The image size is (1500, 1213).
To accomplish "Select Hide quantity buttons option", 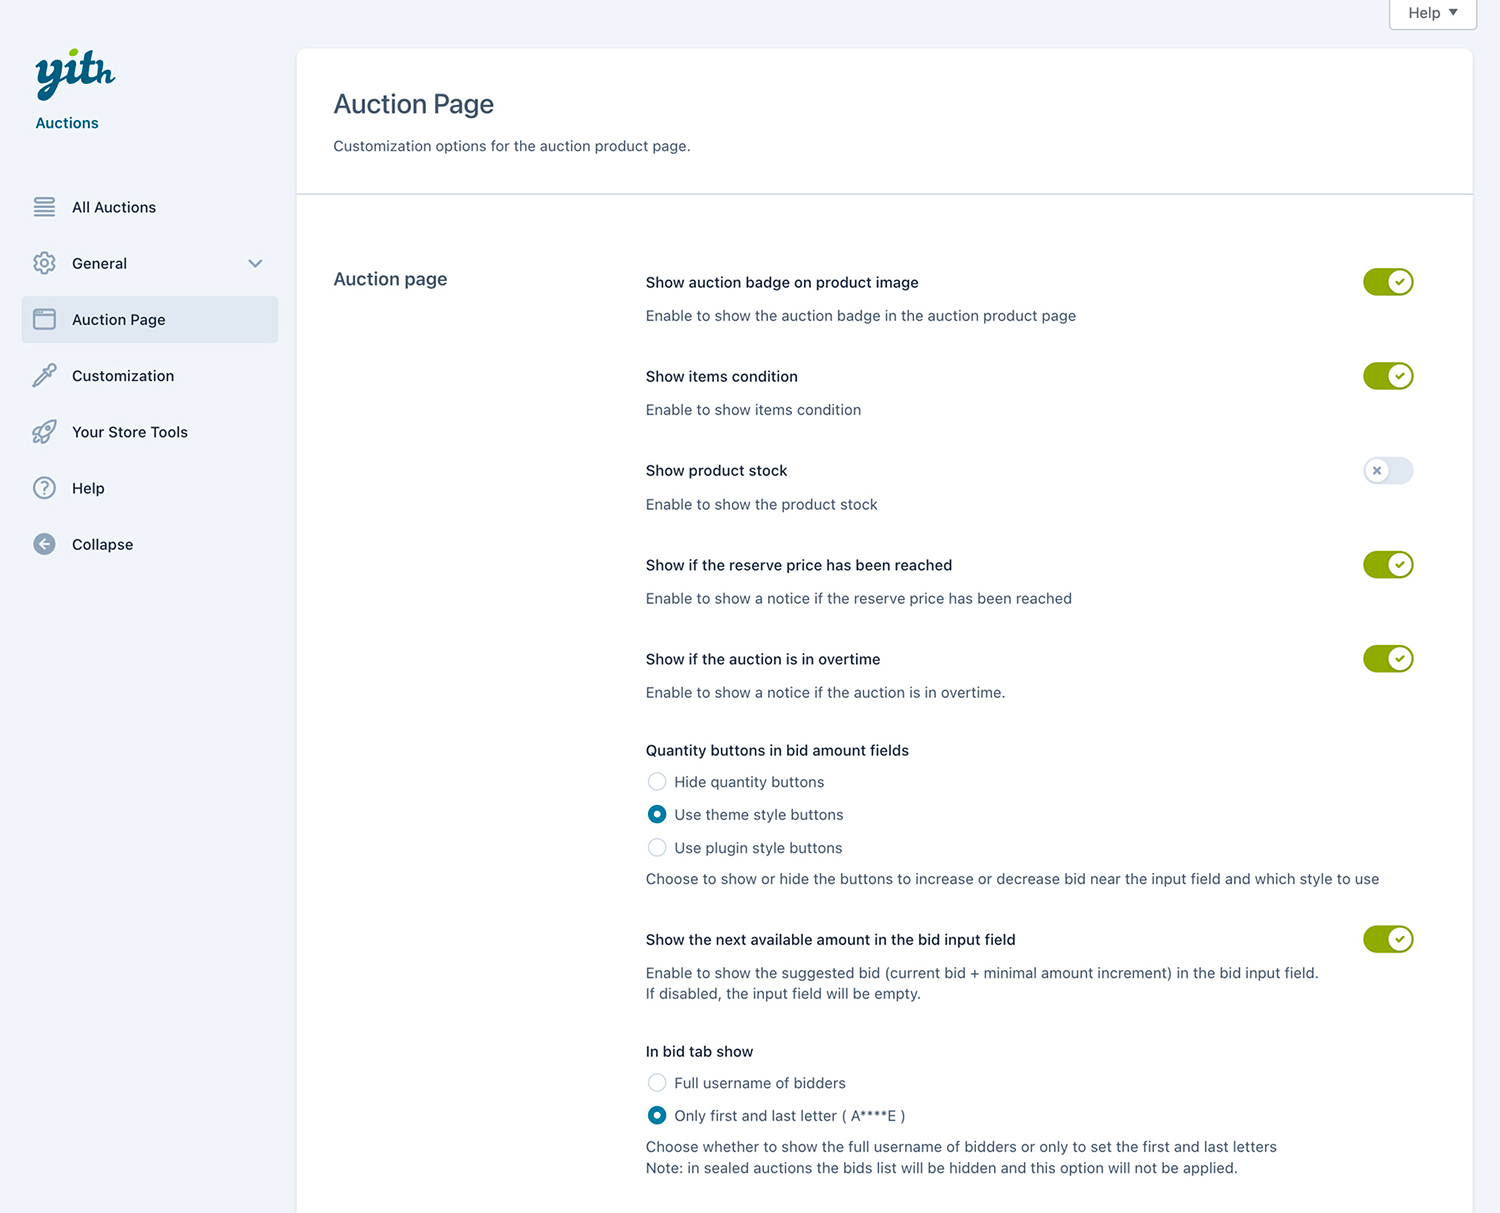I will pyautogui.click(x=657, y=782).
